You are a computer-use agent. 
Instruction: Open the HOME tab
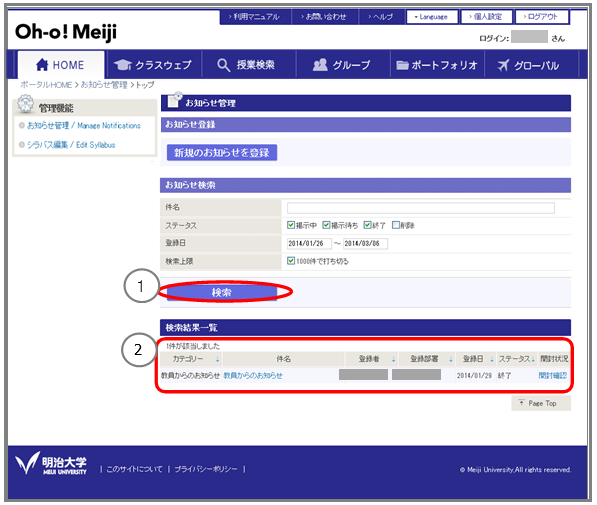click(61, 65)
